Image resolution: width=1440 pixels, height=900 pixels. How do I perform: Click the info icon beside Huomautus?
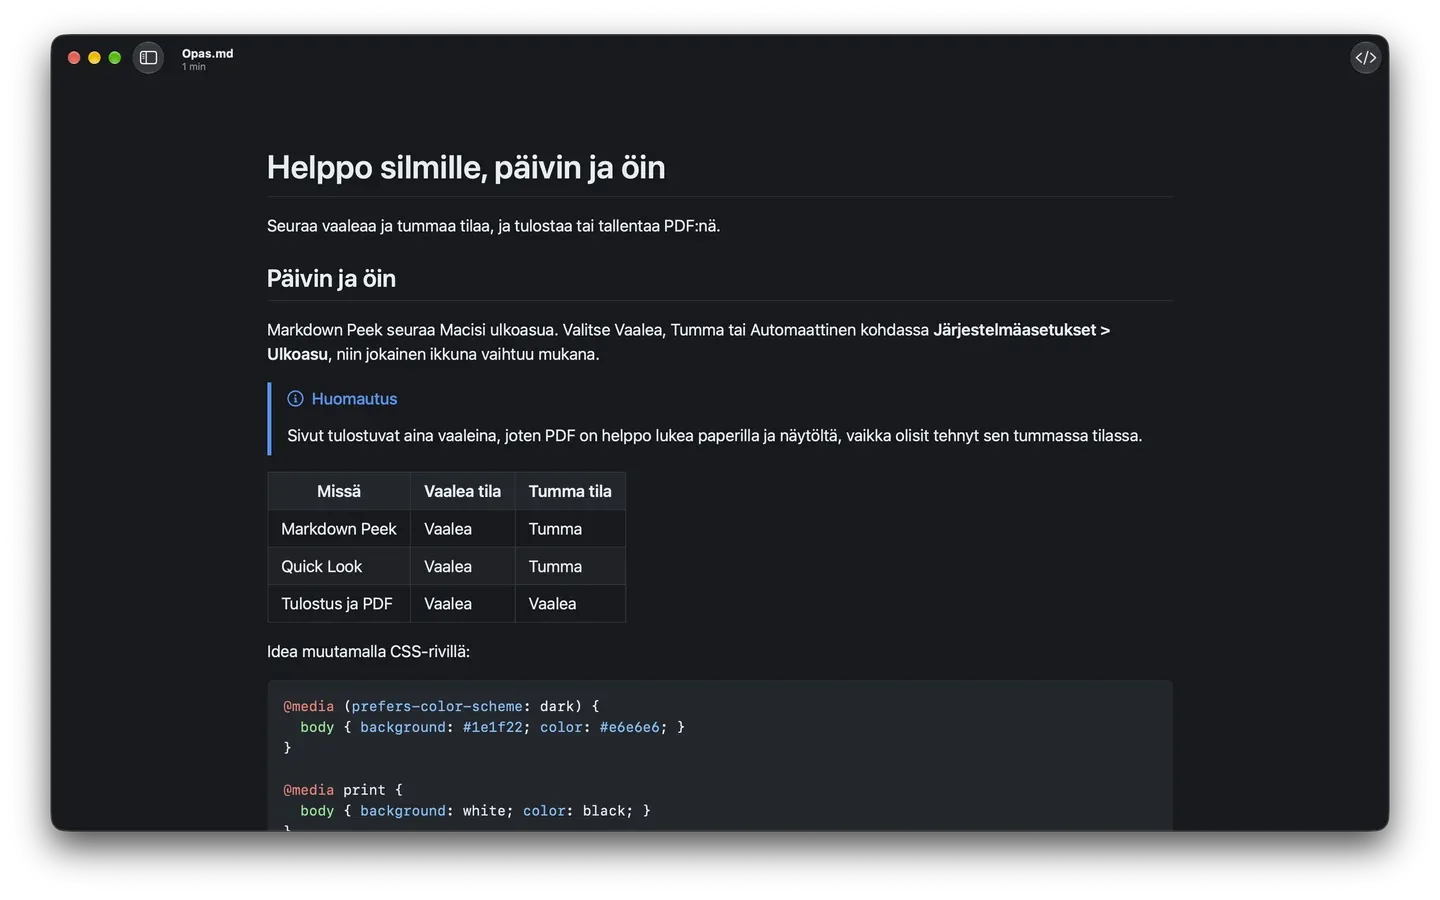[295, 399]
